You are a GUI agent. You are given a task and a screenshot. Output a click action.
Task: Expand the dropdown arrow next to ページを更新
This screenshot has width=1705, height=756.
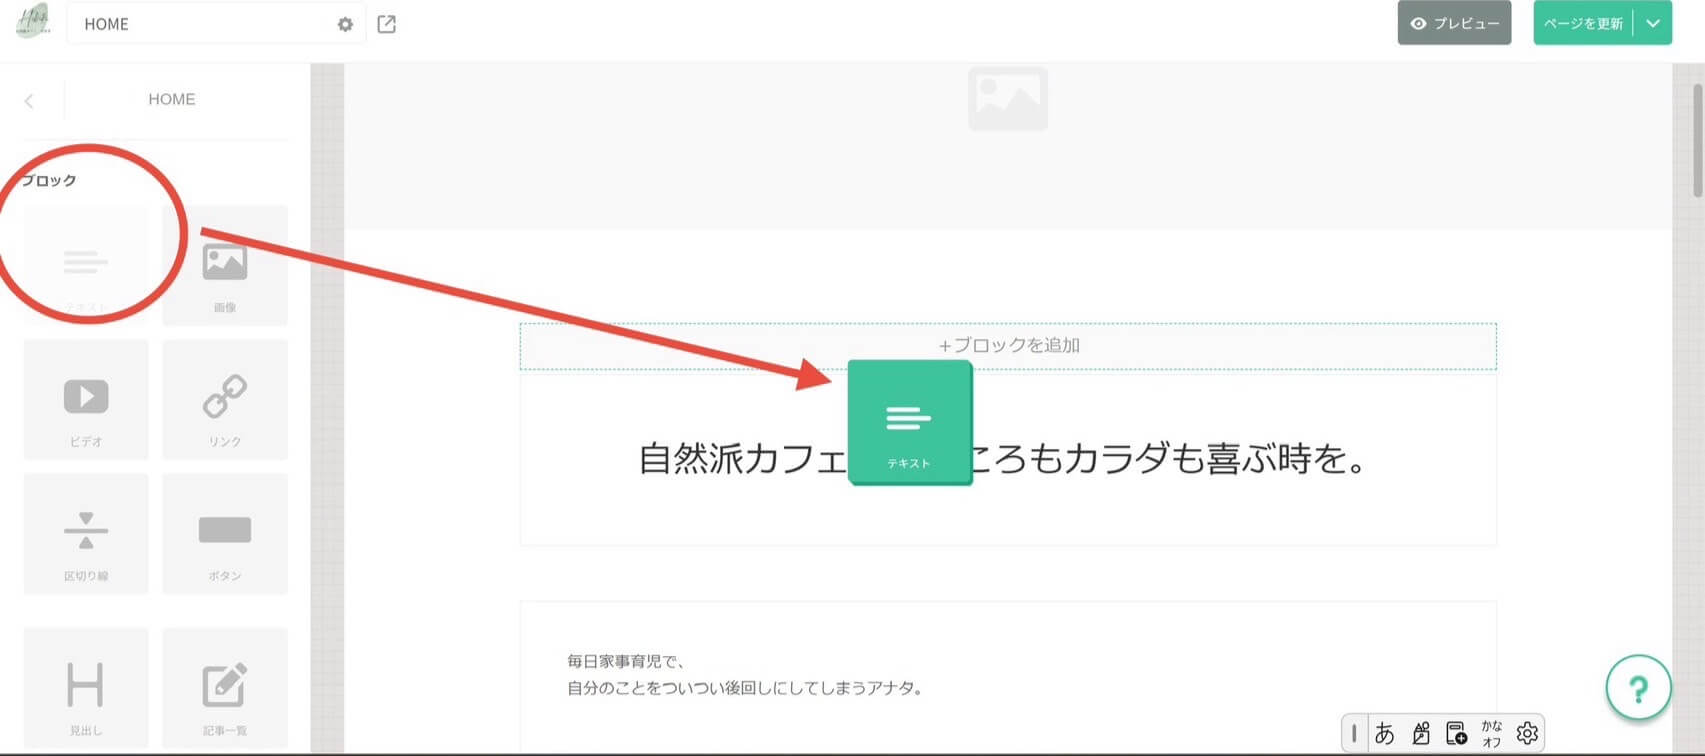coord(1653,23)
